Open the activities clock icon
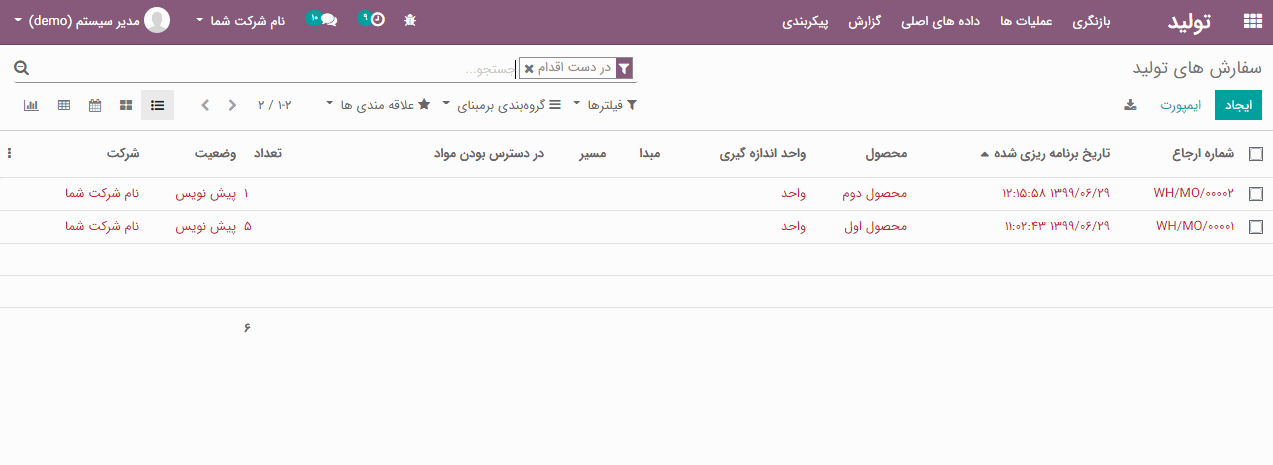Image resolution: width=1273 pixels, height=465 pixels. [x=376, y=20]
